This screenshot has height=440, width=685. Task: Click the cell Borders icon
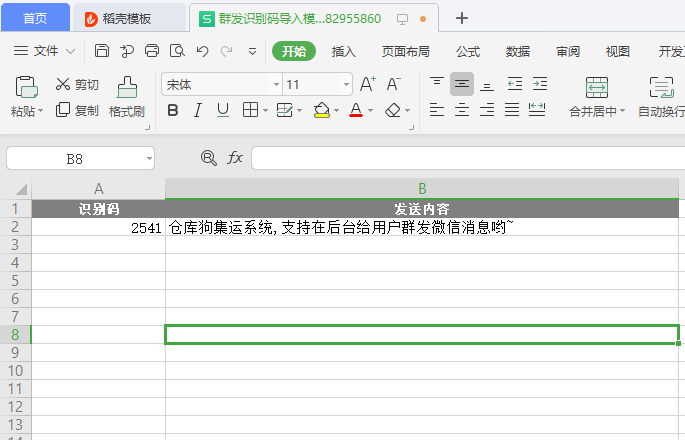(250, 110)
